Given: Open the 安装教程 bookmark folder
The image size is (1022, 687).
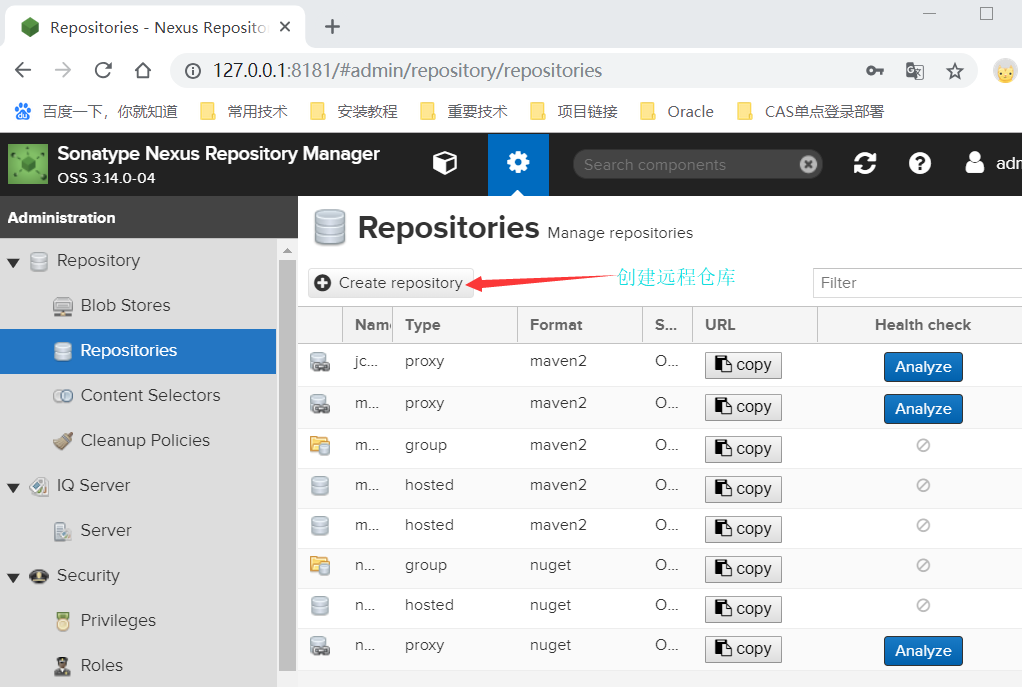Looking at the screenshot, I should (x=354, y=111).
